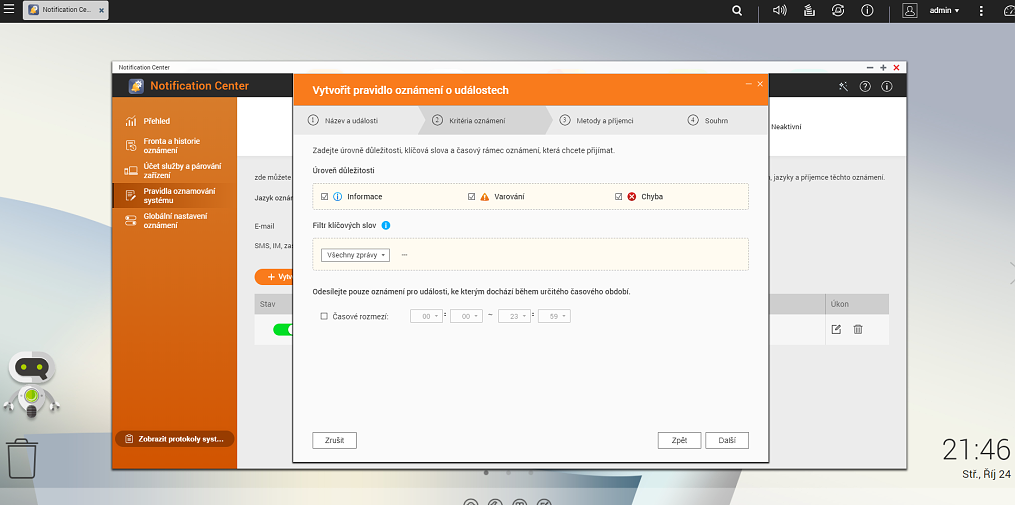Open the Notification Center about info icon
This screenshot has height=505, width=1015.
click(887, 86)
